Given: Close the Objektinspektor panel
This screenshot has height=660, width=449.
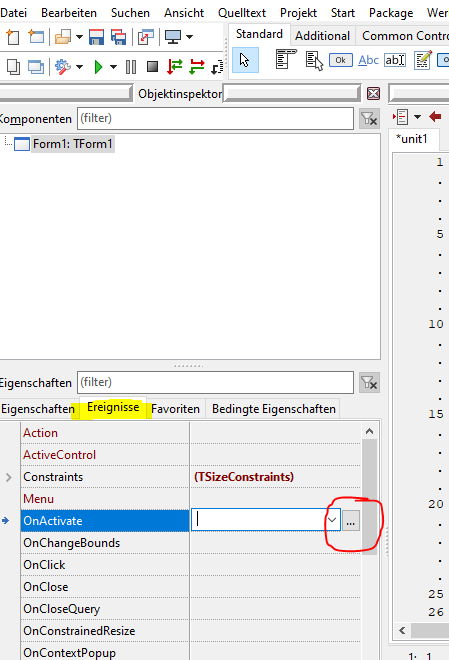Looking at the screenshot, I should pos(373,93).
